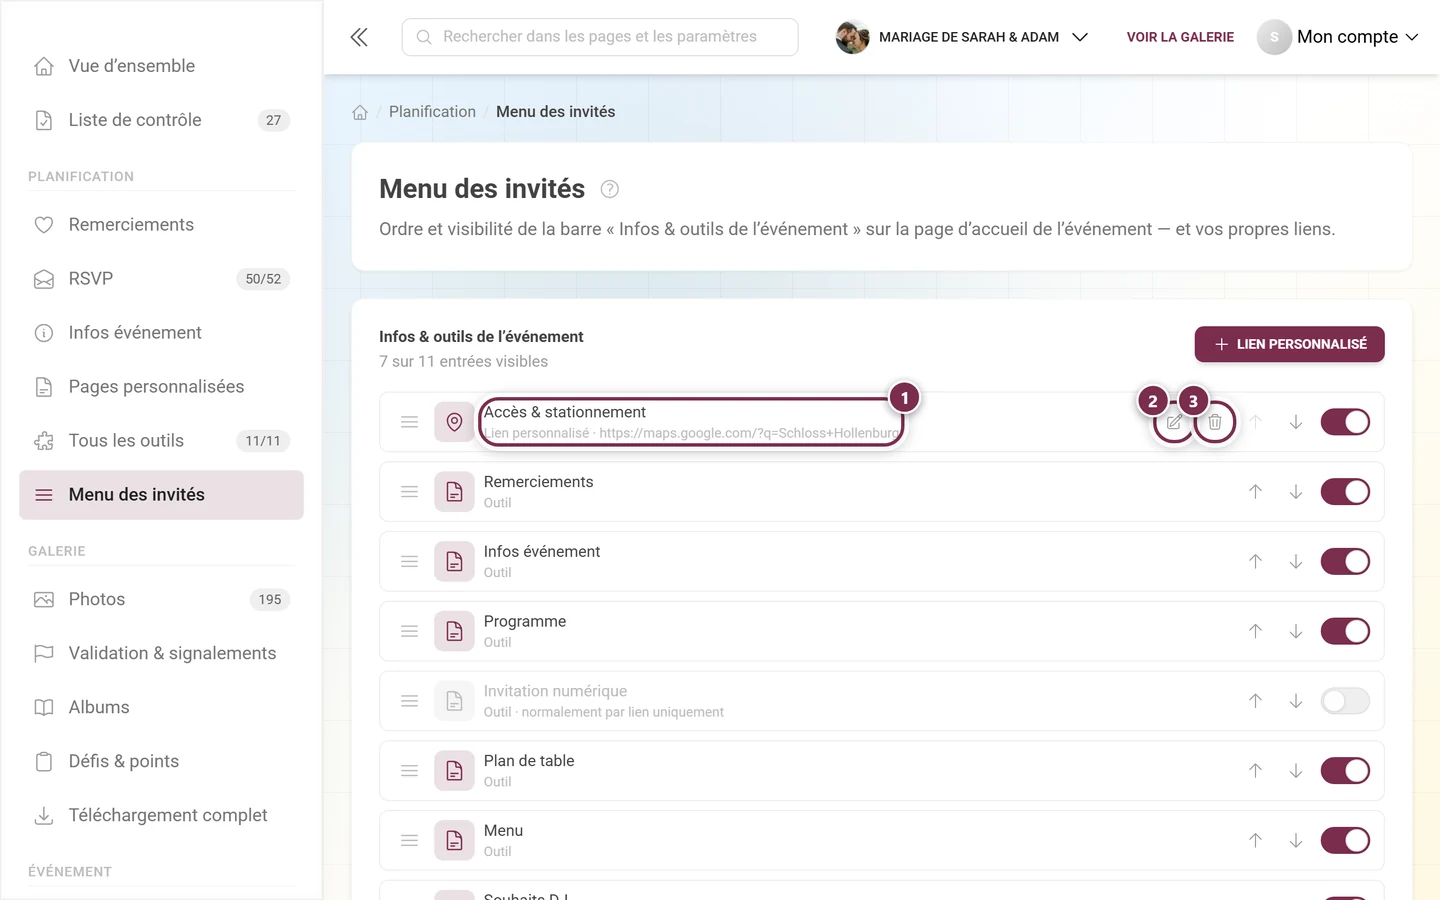Click drag handle of Programme row
Image resolution: width=1440 pixels, height=900 pixels.
pyautogui.click(x=409, y=631)
